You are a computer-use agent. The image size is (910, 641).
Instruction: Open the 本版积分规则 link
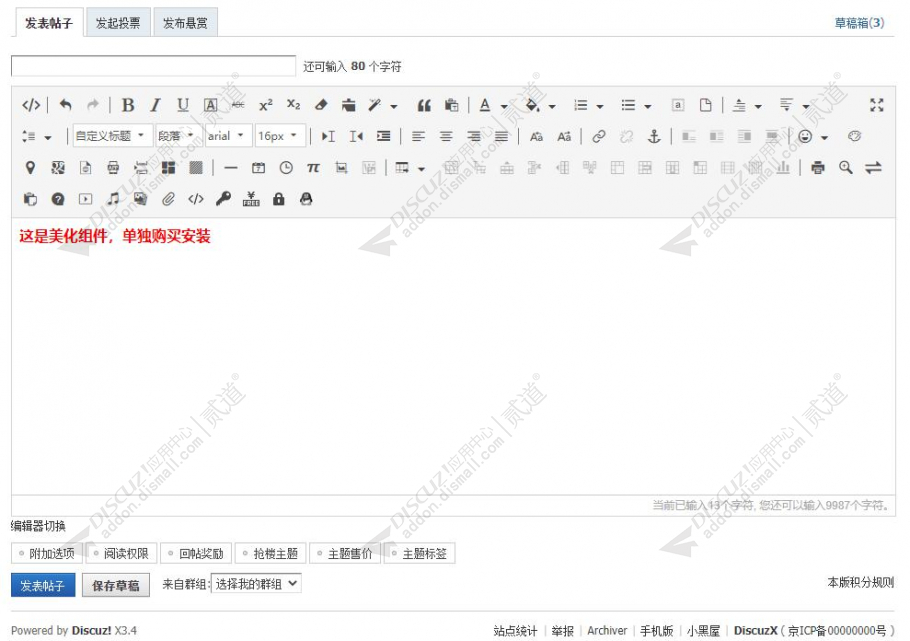click(x=861, y=582)
